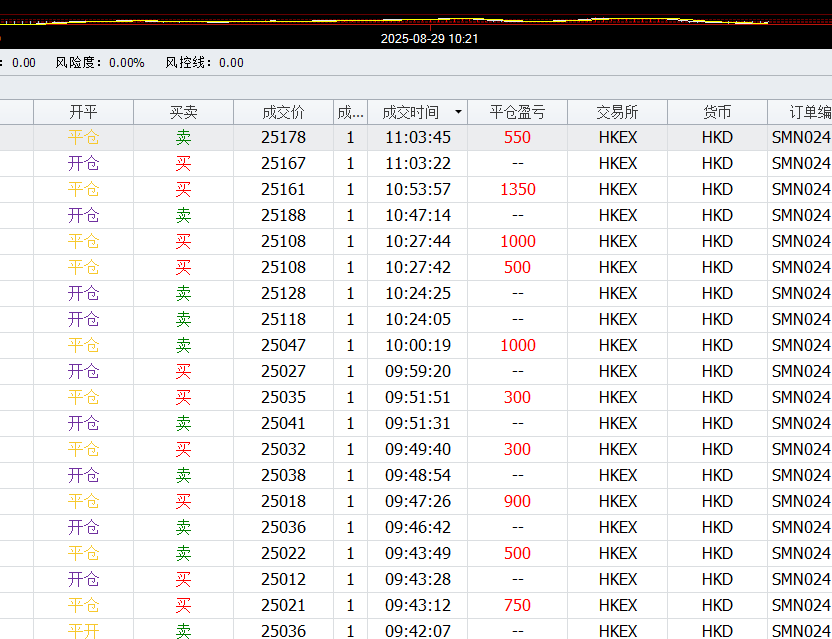The image size is (832, 639).
Task: Click the 风险度 0.00% indicator
Action: pyautogui.click(x=100, y=63)
